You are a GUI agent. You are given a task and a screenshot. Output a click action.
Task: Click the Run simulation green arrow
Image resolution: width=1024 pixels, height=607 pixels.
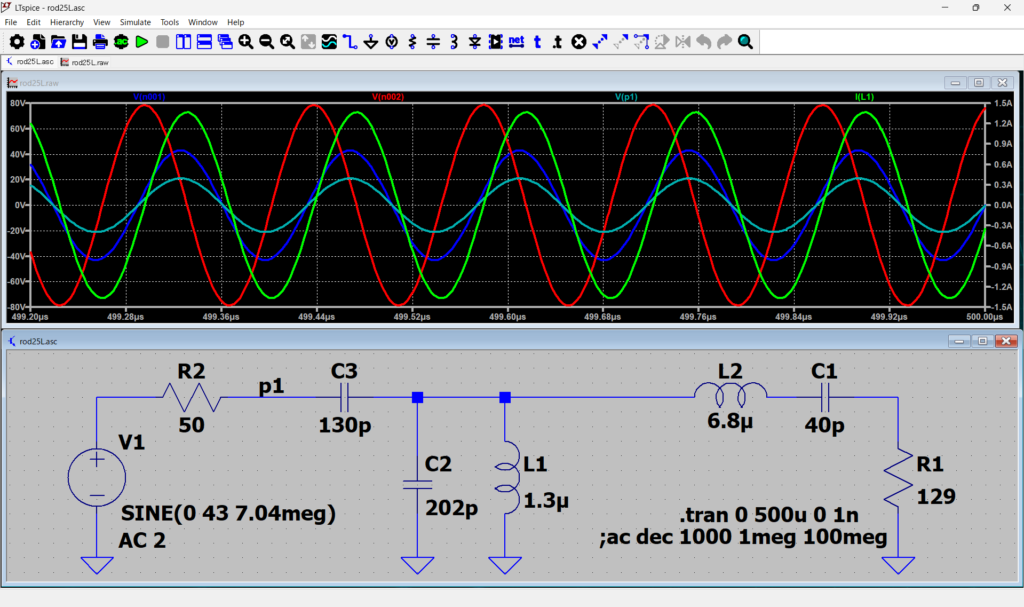click(141, 42)
